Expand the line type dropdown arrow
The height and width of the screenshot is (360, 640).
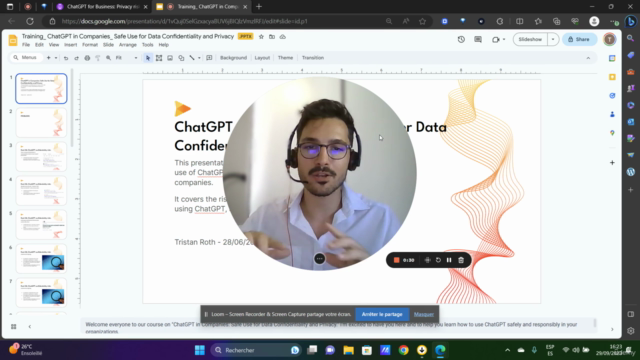[x=199, y=58]
